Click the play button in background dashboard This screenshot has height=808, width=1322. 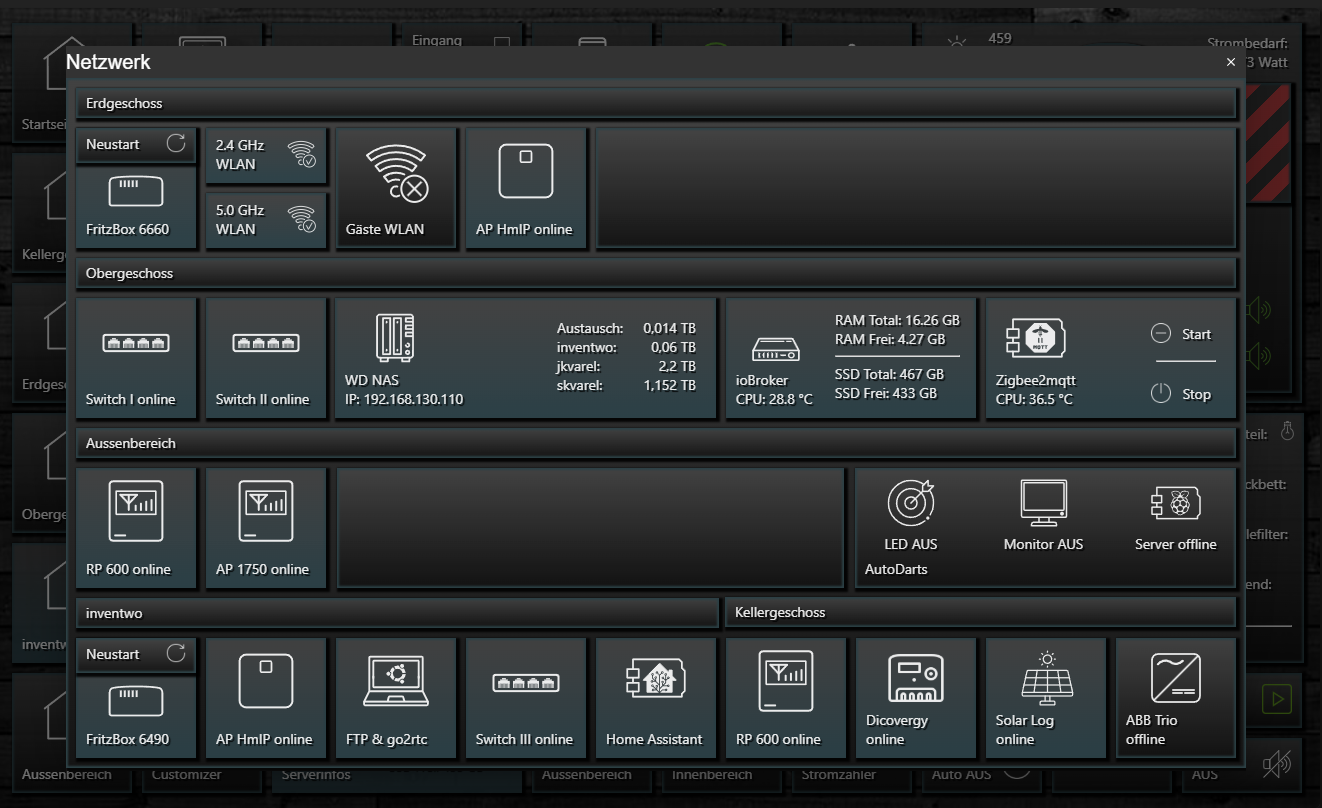coord(1276,699)
